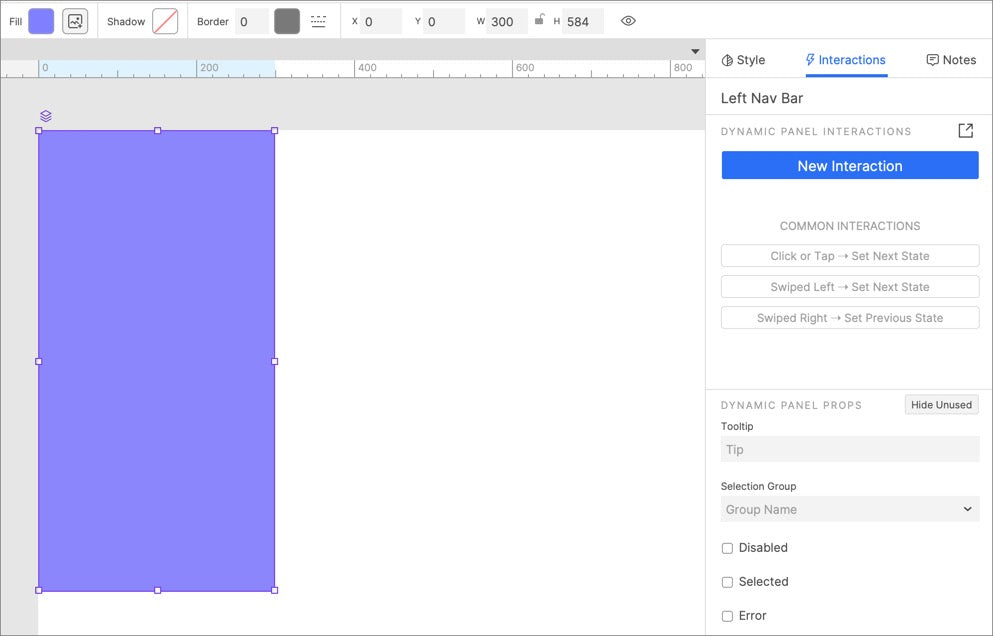Toggle visibility with the eye icon
993x636 pixels.
coord(628,21)
